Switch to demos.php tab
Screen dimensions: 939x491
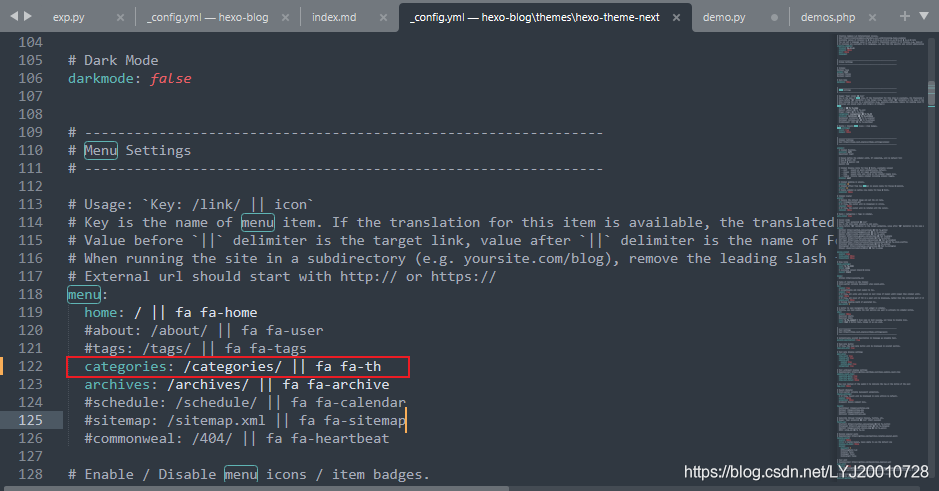tap(828, 17)
